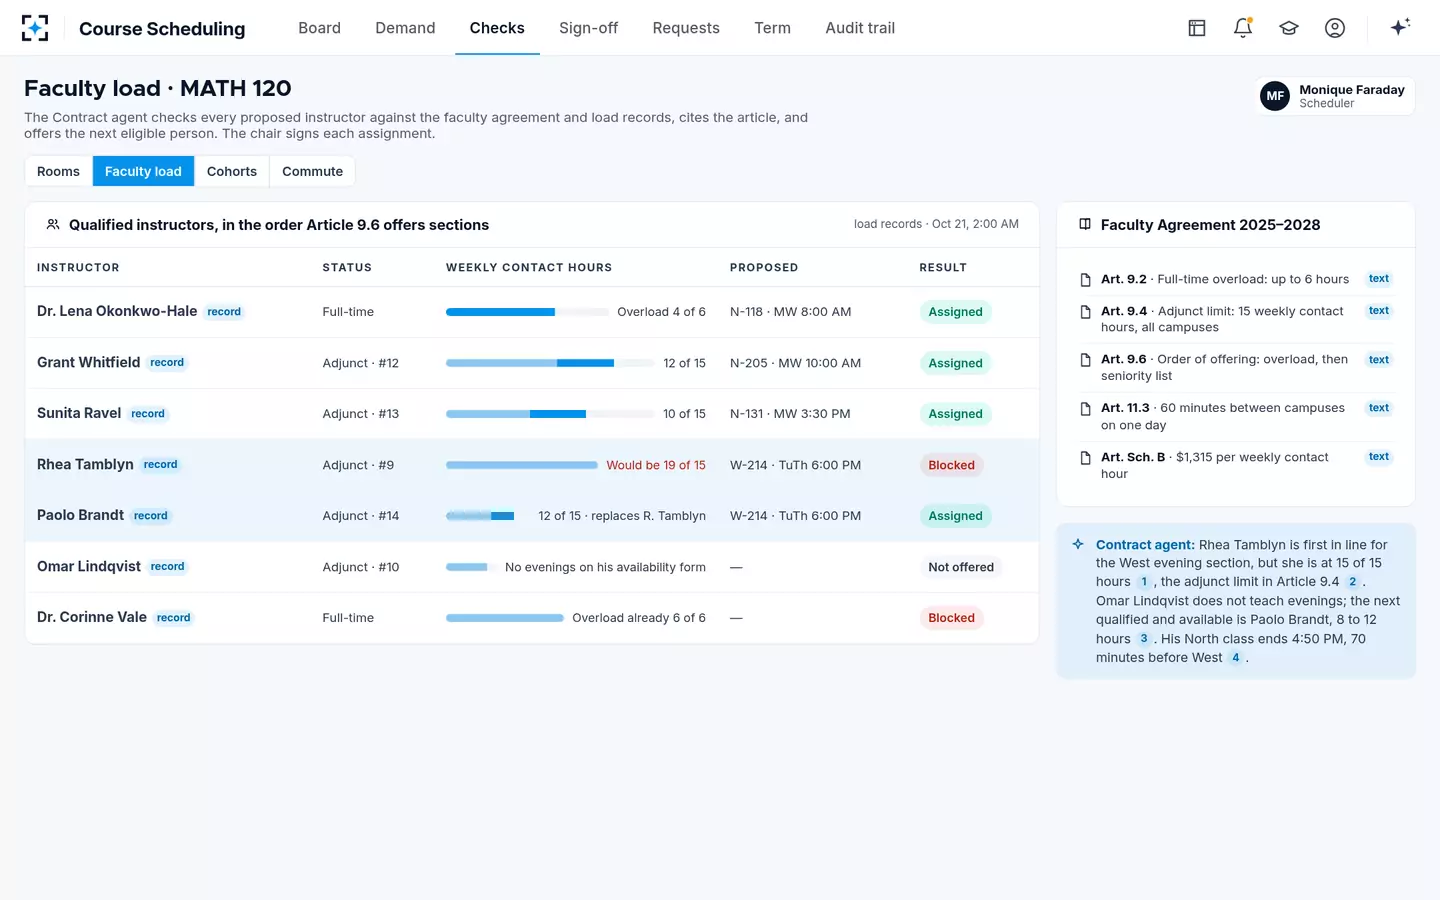Select the Commute check tab

(312, 171)
